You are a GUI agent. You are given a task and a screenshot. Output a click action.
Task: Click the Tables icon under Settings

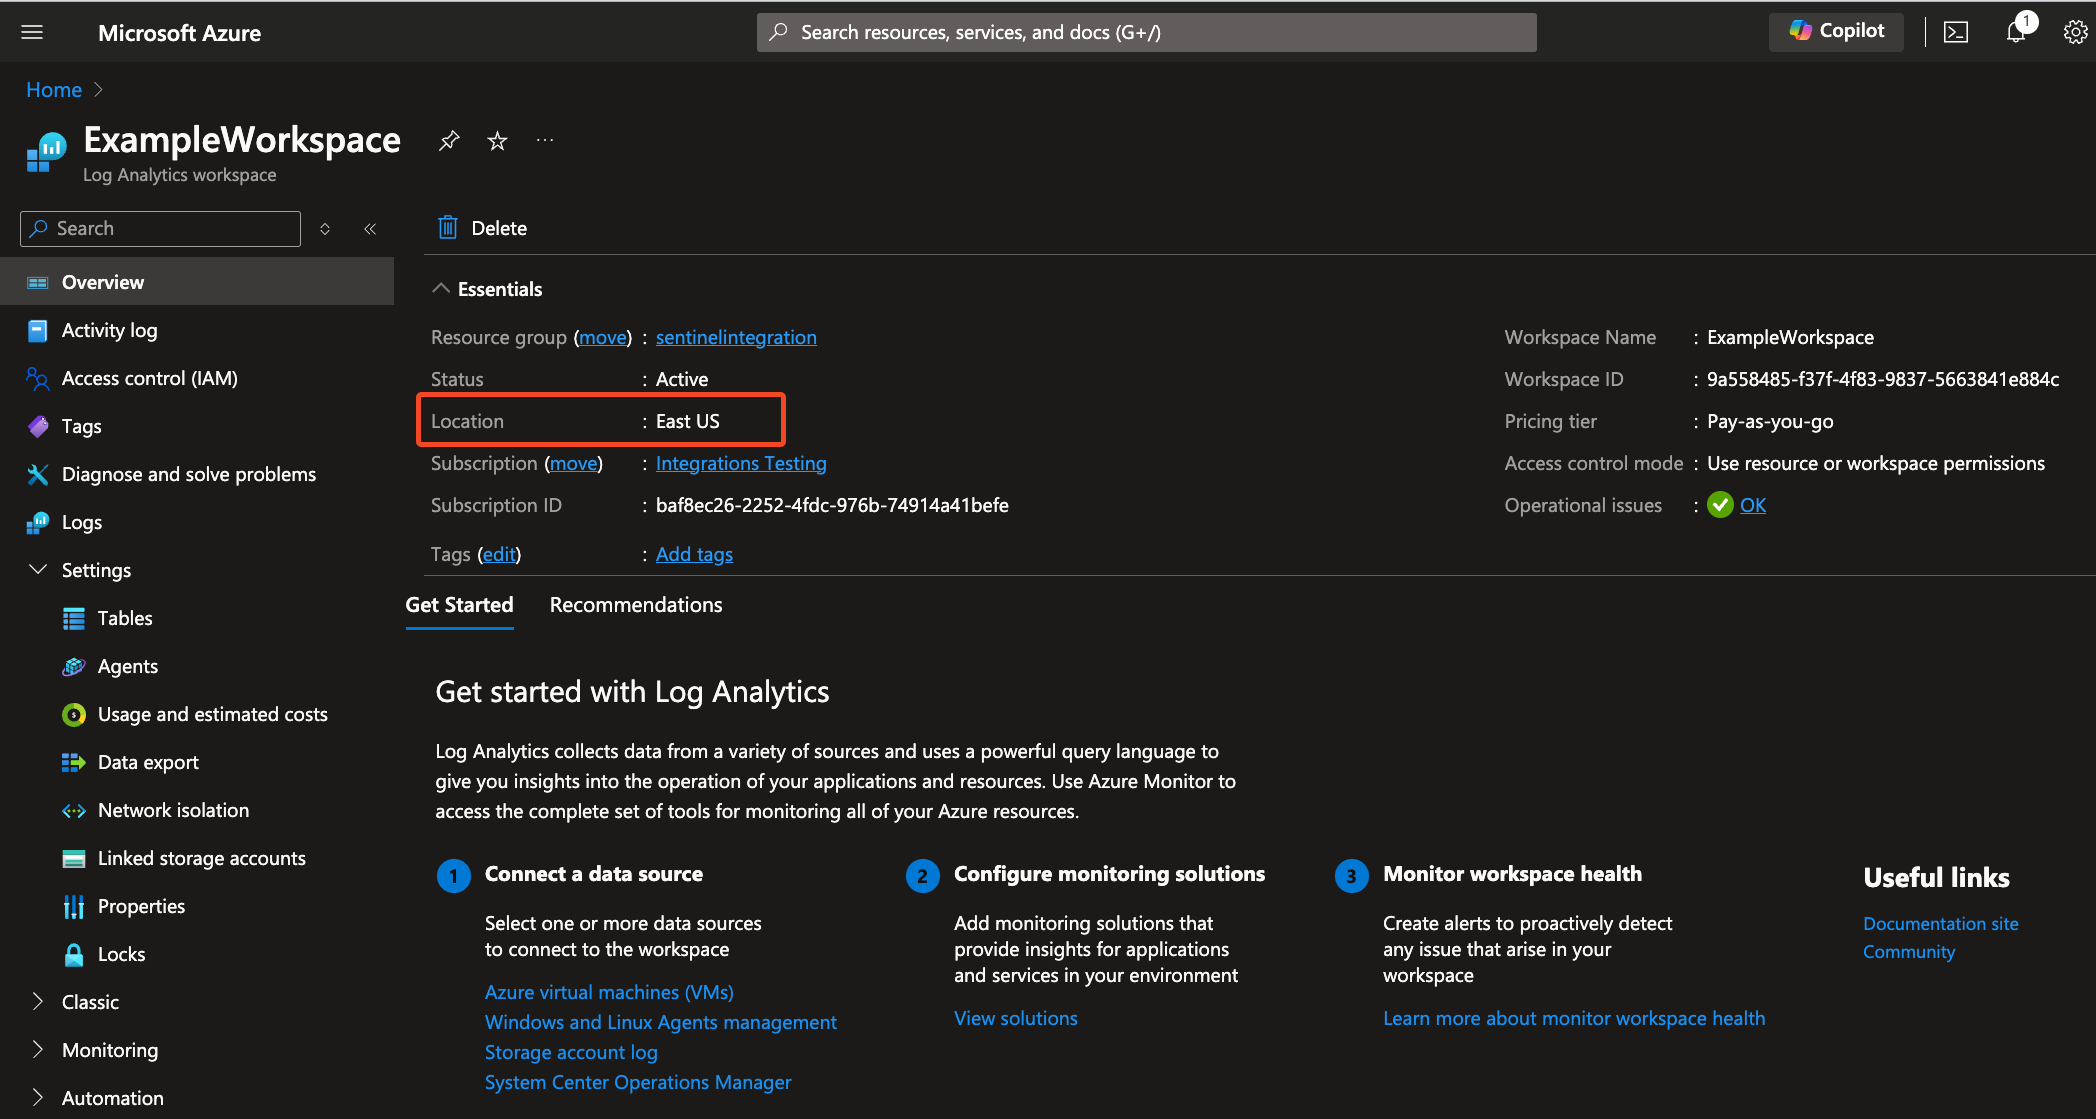(x=74, y=618)
